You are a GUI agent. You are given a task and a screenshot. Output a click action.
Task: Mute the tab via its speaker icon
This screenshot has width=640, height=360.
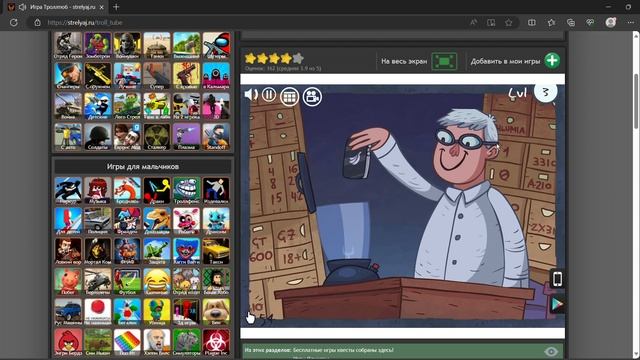[x=22, y=7]
